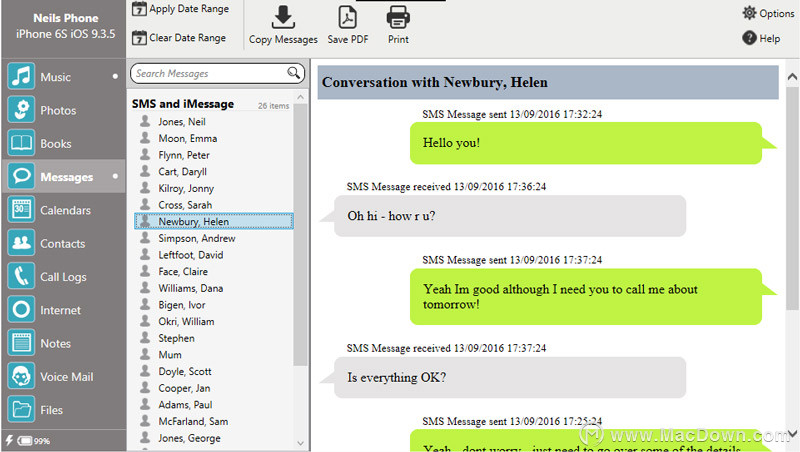Viewport: 800px width, 452px height.
Task: Select the conversation with Simpson, Andrew
Action: [214, 238]
